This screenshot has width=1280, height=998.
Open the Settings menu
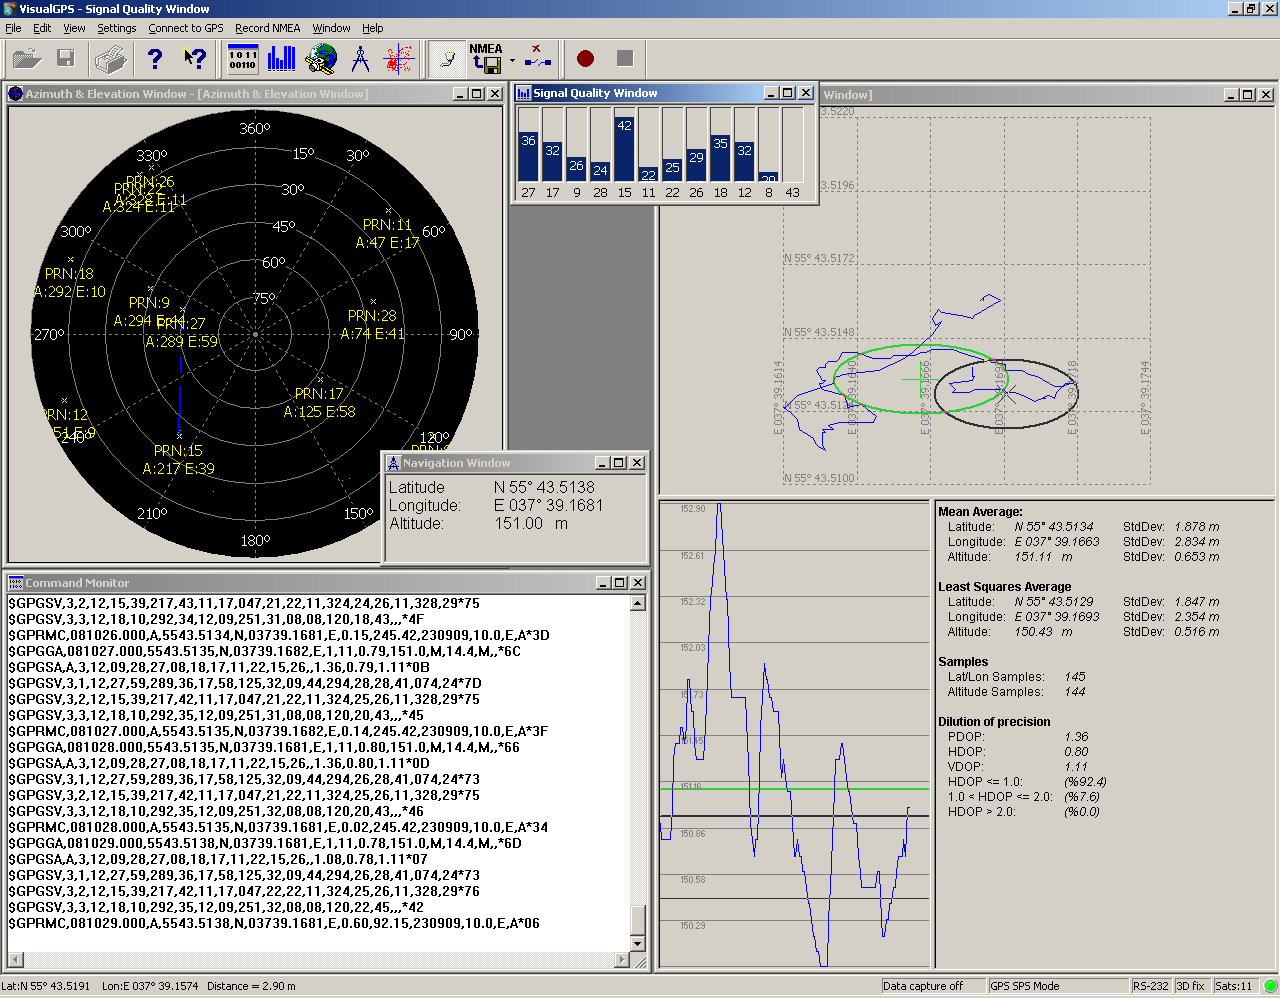[x=116, y=28]
